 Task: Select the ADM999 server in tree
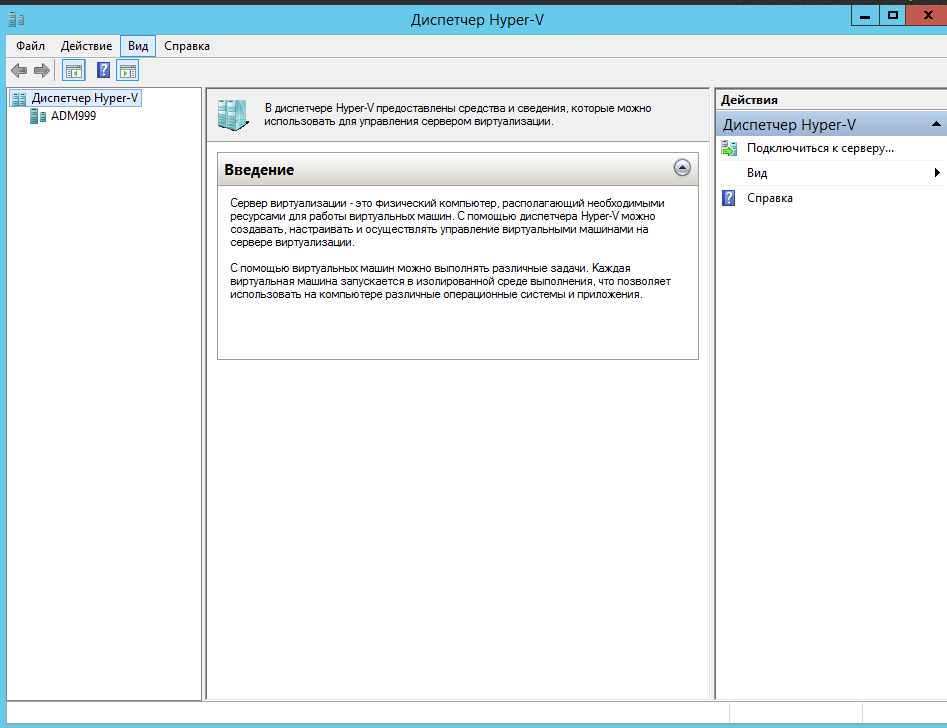73,116
